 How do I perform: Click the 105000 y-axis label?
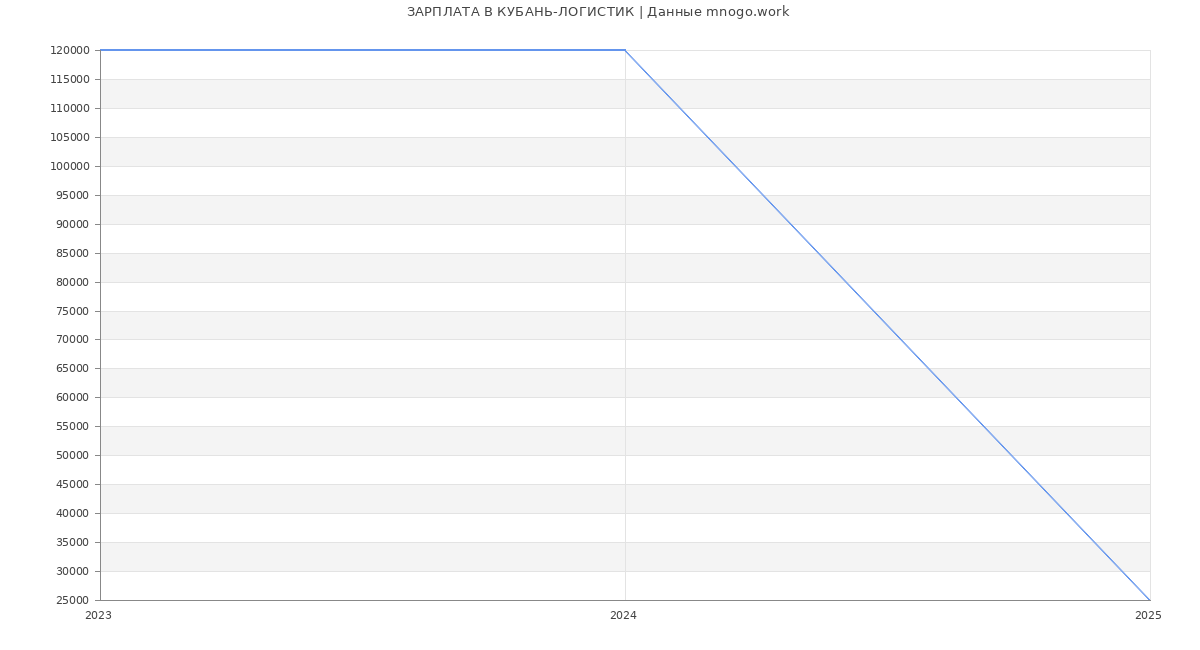point(69,137)
